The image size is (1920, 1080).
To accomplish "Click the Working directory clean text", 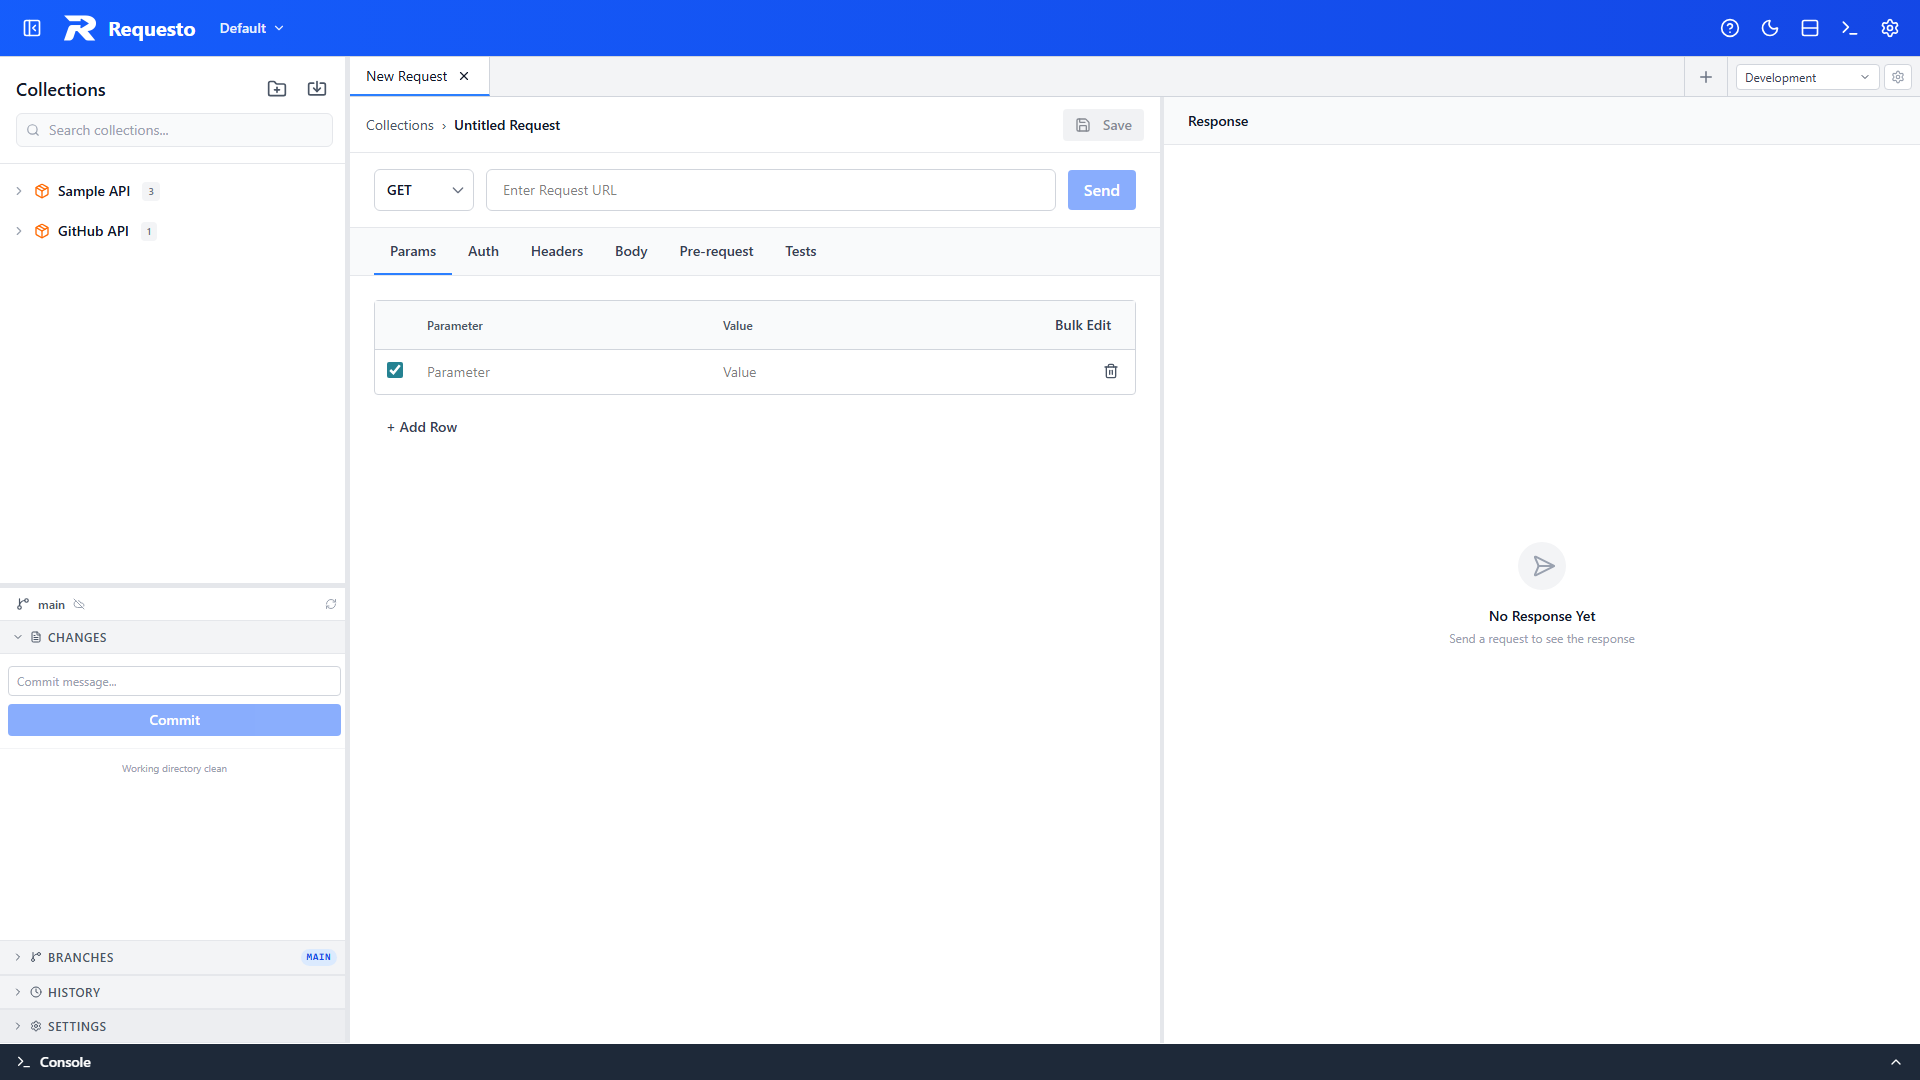I will [x=174, y=769].
